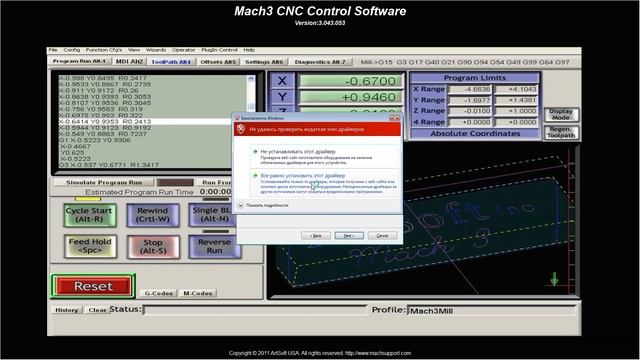The image size is (640, 360).
Task: Click Simulate Program Run
Action: coord(104,182)
